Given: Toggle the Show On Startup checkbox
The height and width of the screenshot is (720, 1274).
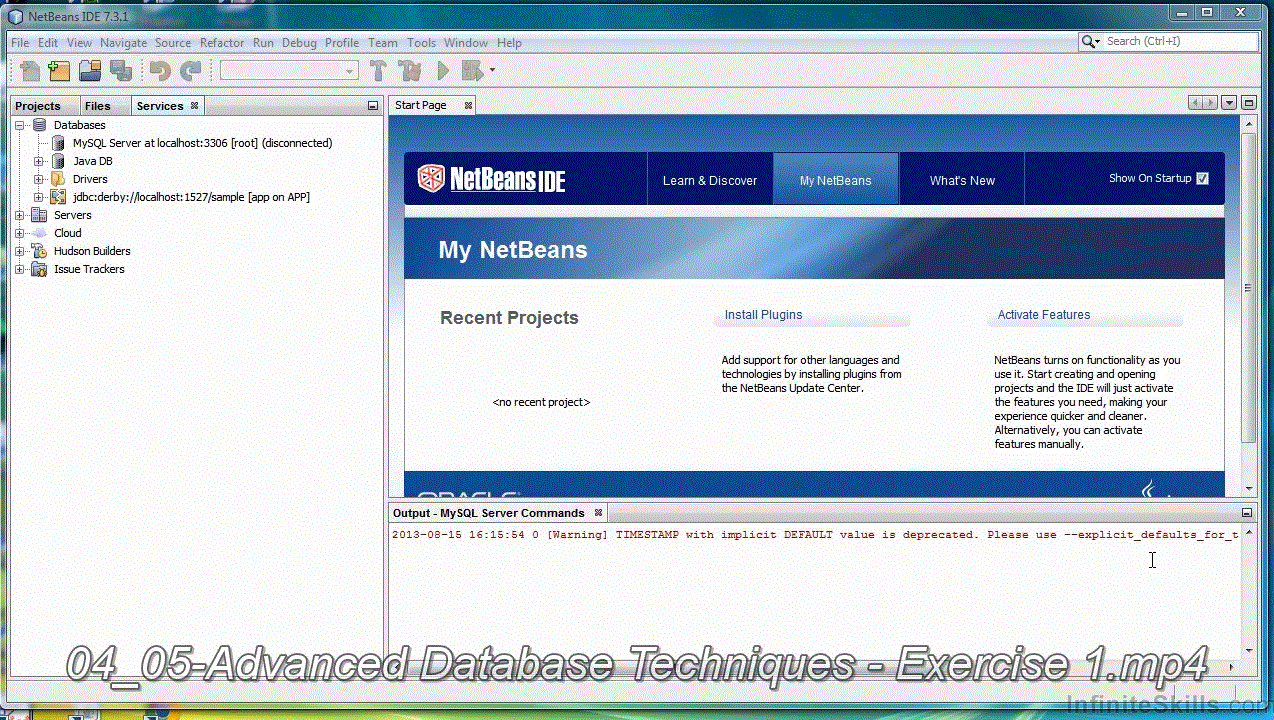Looking at the screenshot, I should [1202, 178].
